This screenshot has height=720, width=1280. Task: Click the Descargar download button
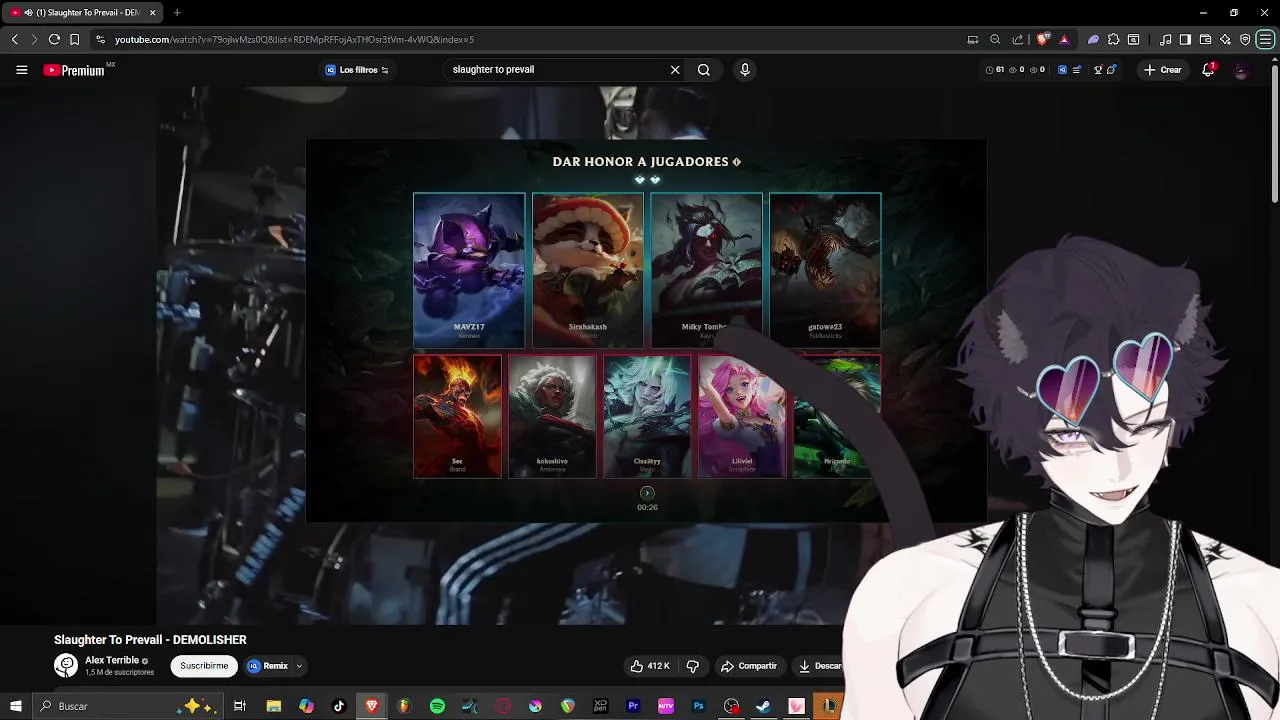click(x=821, y=666)
